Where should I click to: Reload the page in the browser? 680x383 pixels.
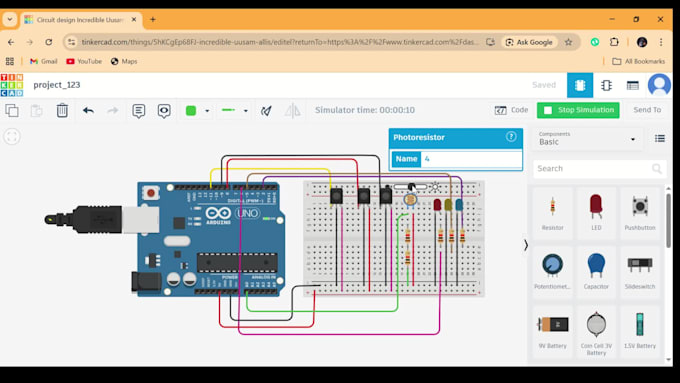point(49,42)
